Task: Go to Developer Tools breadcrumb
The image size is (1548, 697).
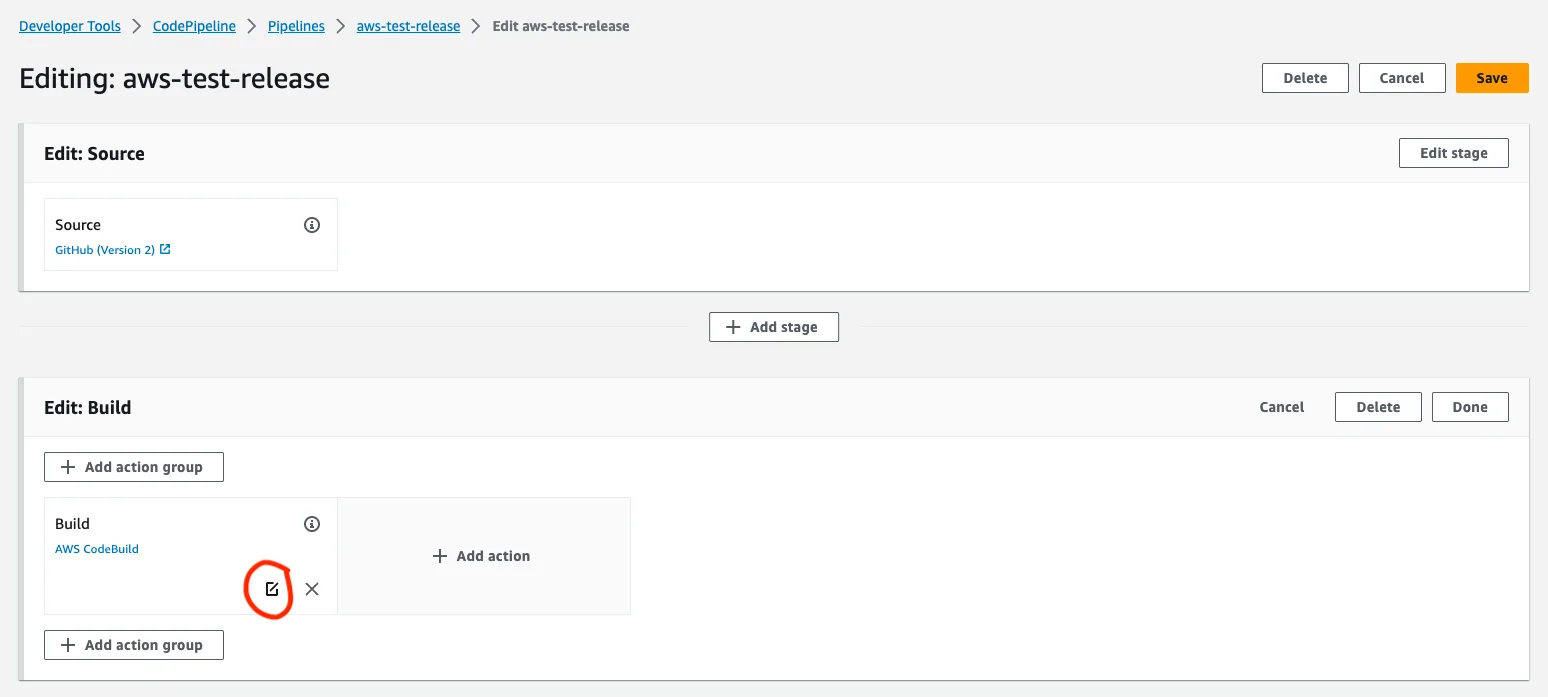Action: click(x=70, y=26)
